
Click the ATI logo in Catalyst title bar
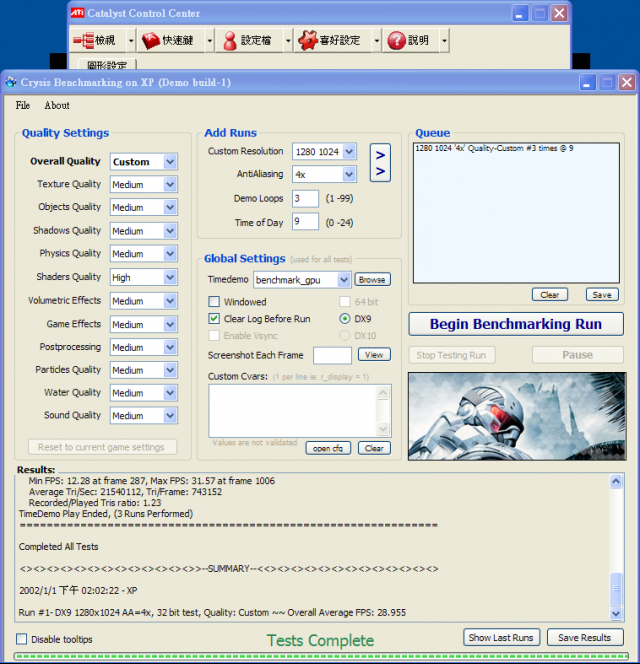point(77,13)
